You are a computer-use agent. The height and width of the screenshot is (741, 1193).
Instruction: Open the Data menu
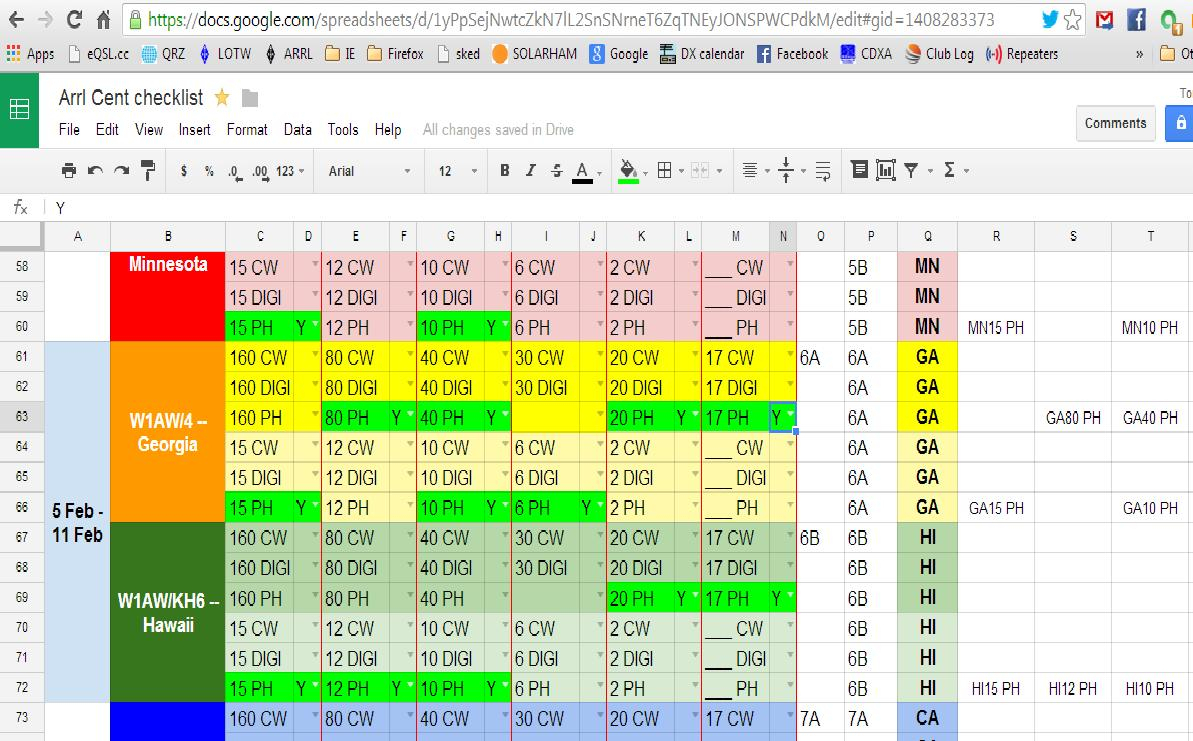click(x=297, y=130)
